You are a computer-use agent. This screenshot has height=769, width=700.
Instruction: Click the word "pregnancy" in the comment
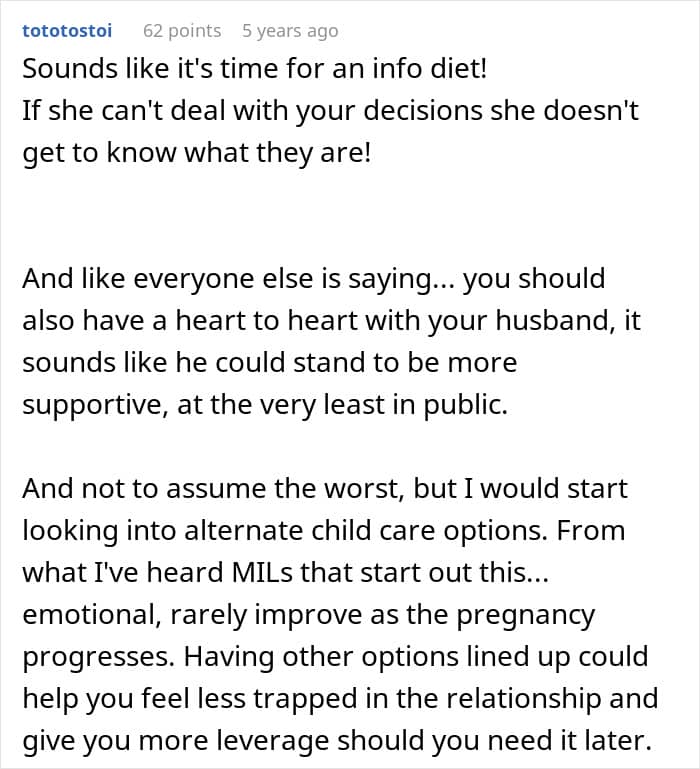[526, 616]
